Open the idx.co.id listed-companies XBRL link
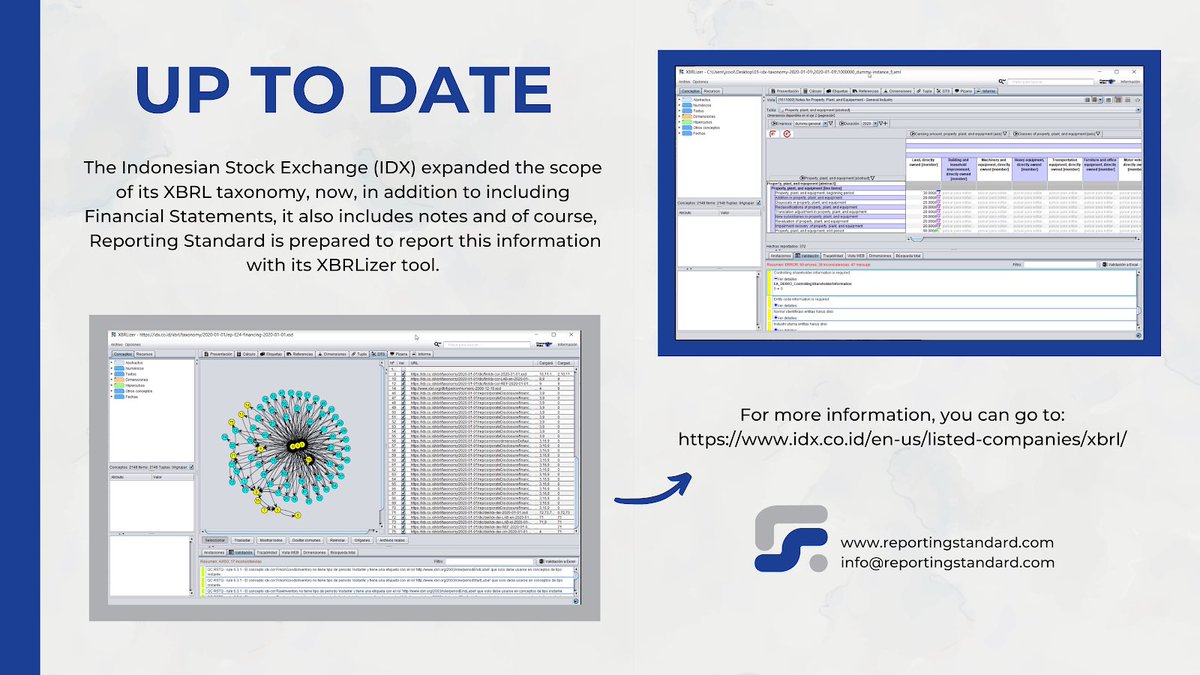1200x675 pixels. tap(903, 439)
